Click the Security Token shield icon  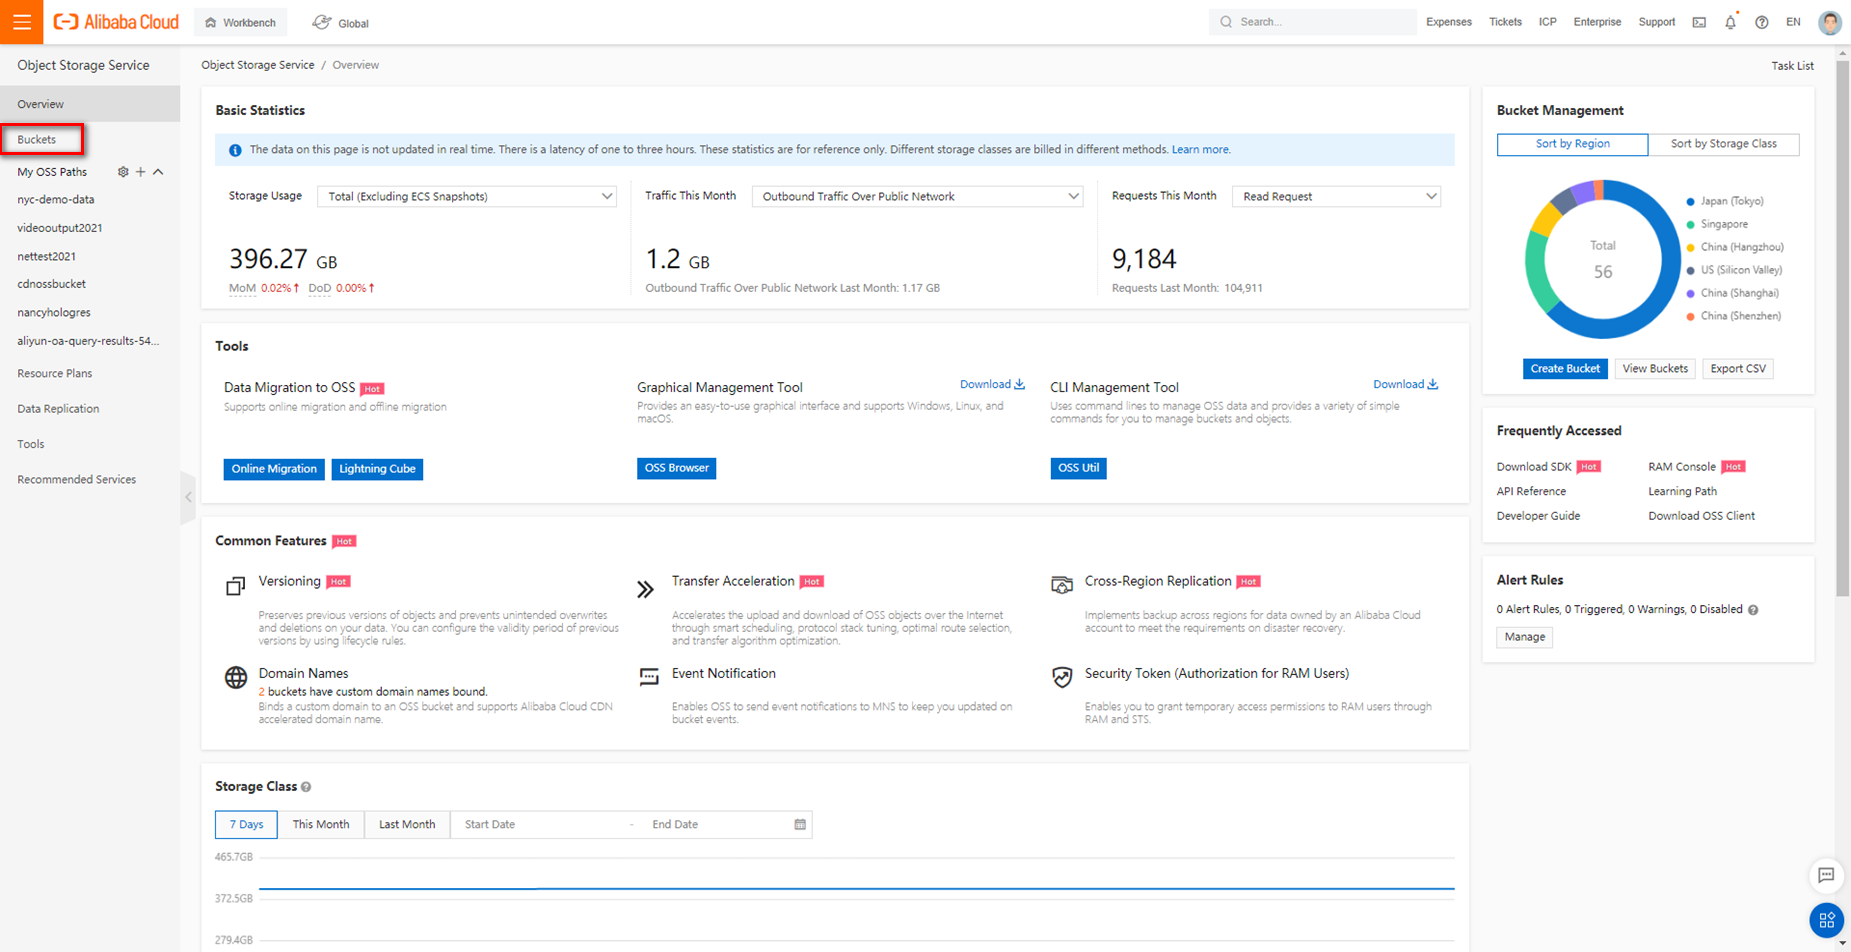click(x=1062, y=677)
